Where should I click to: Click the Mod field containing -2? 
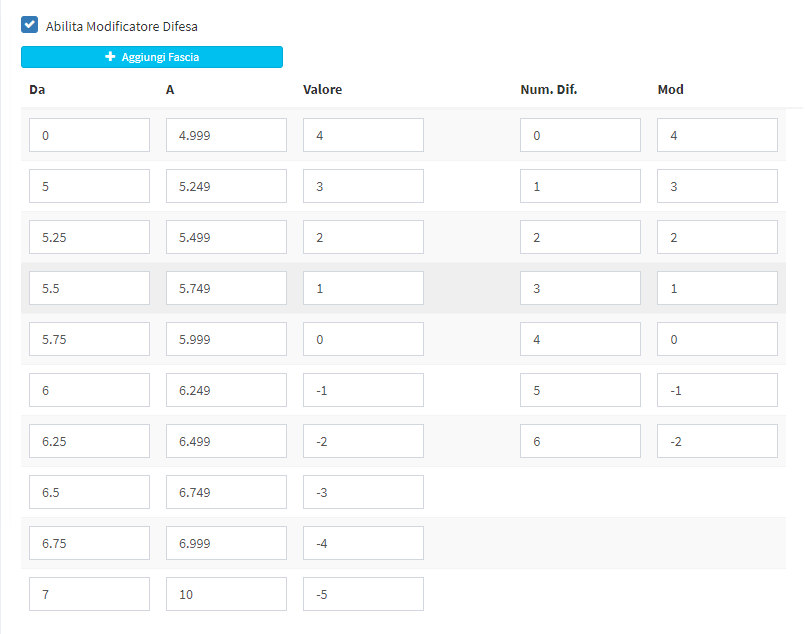717,441
